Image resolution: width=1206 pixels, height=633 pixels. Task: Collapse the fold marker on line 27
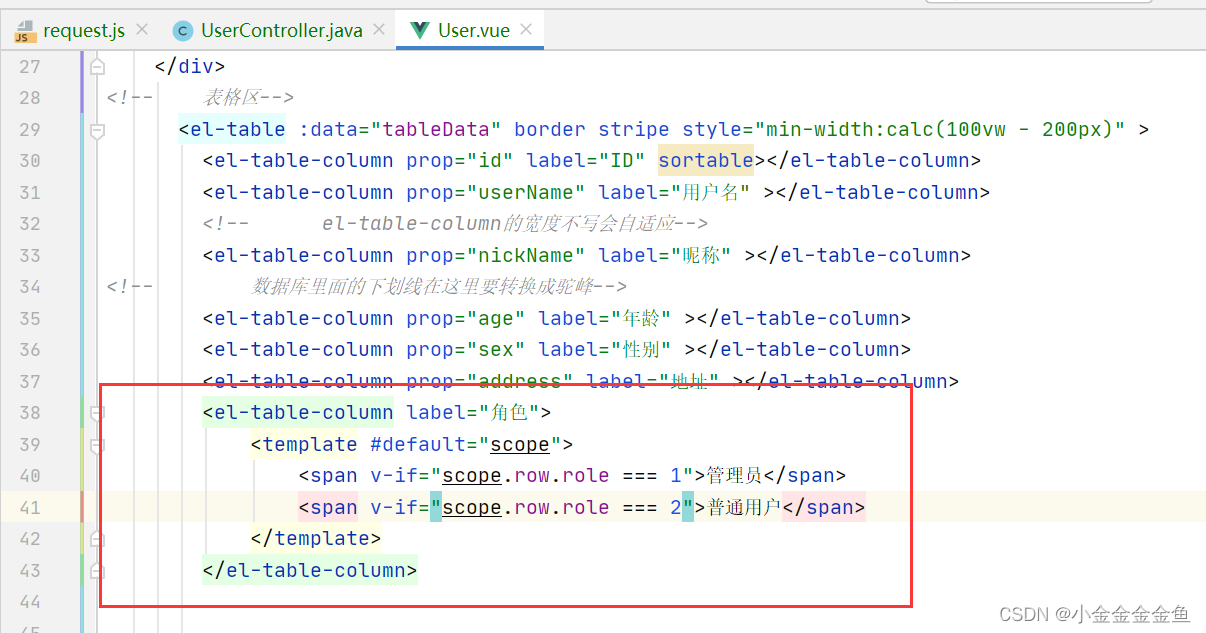97,67
